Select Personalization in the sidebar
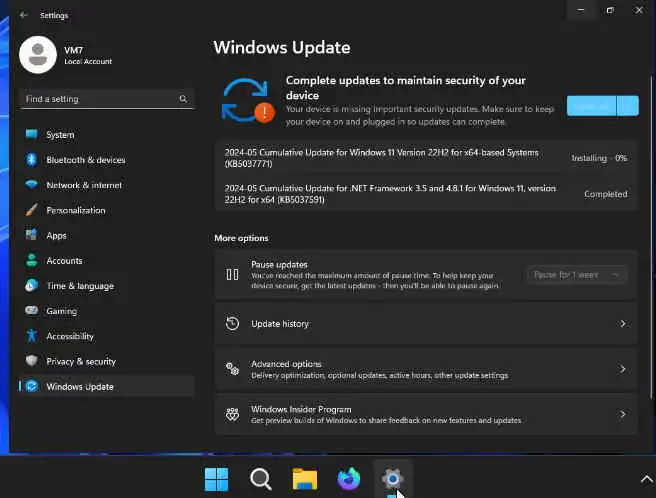This screenshot has width=656, height=498. click(x=106, y=210)
